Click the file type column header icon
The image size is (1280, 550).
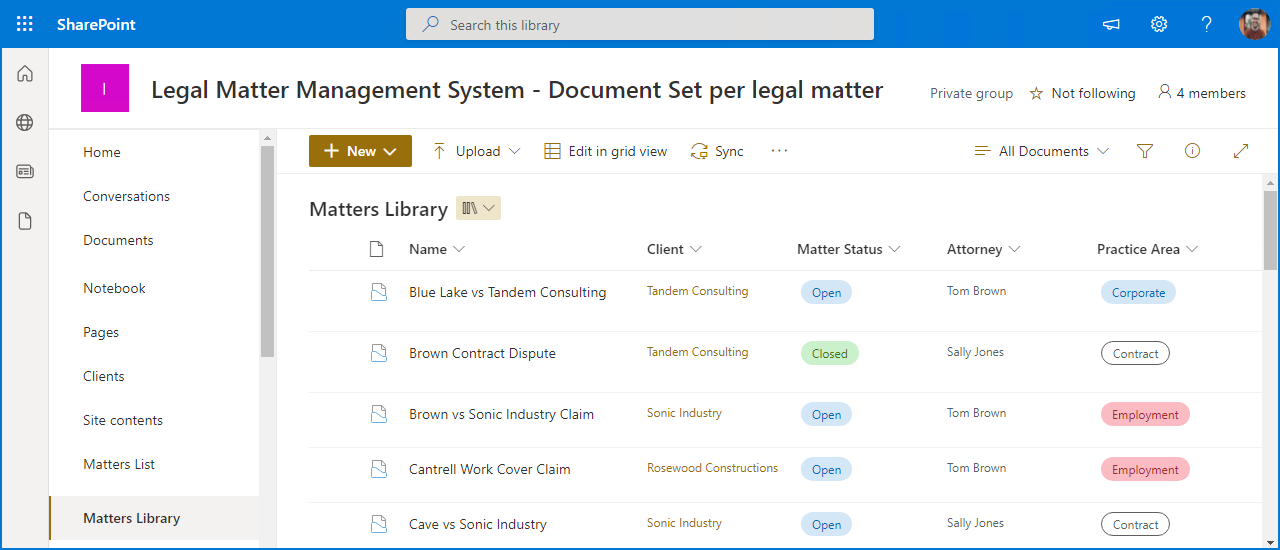(376, 249)
